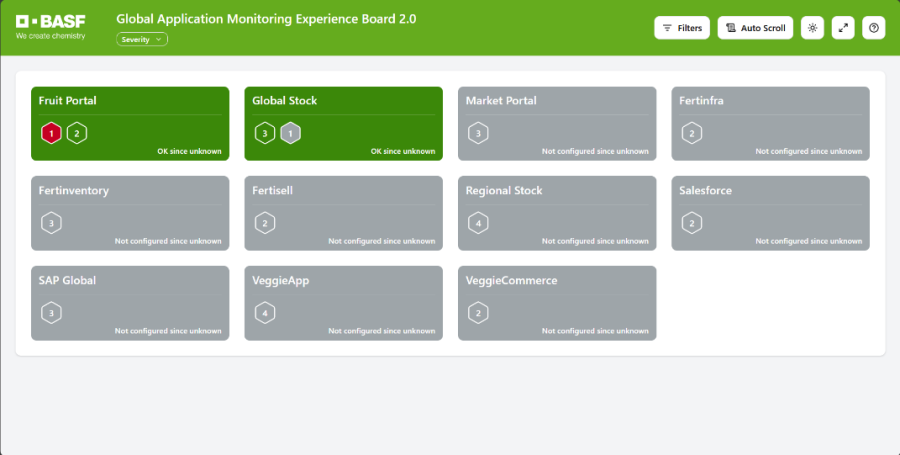
Task: Click 'Not configured since unknown' in Fertisell
Action: click(x=382, y=241)
